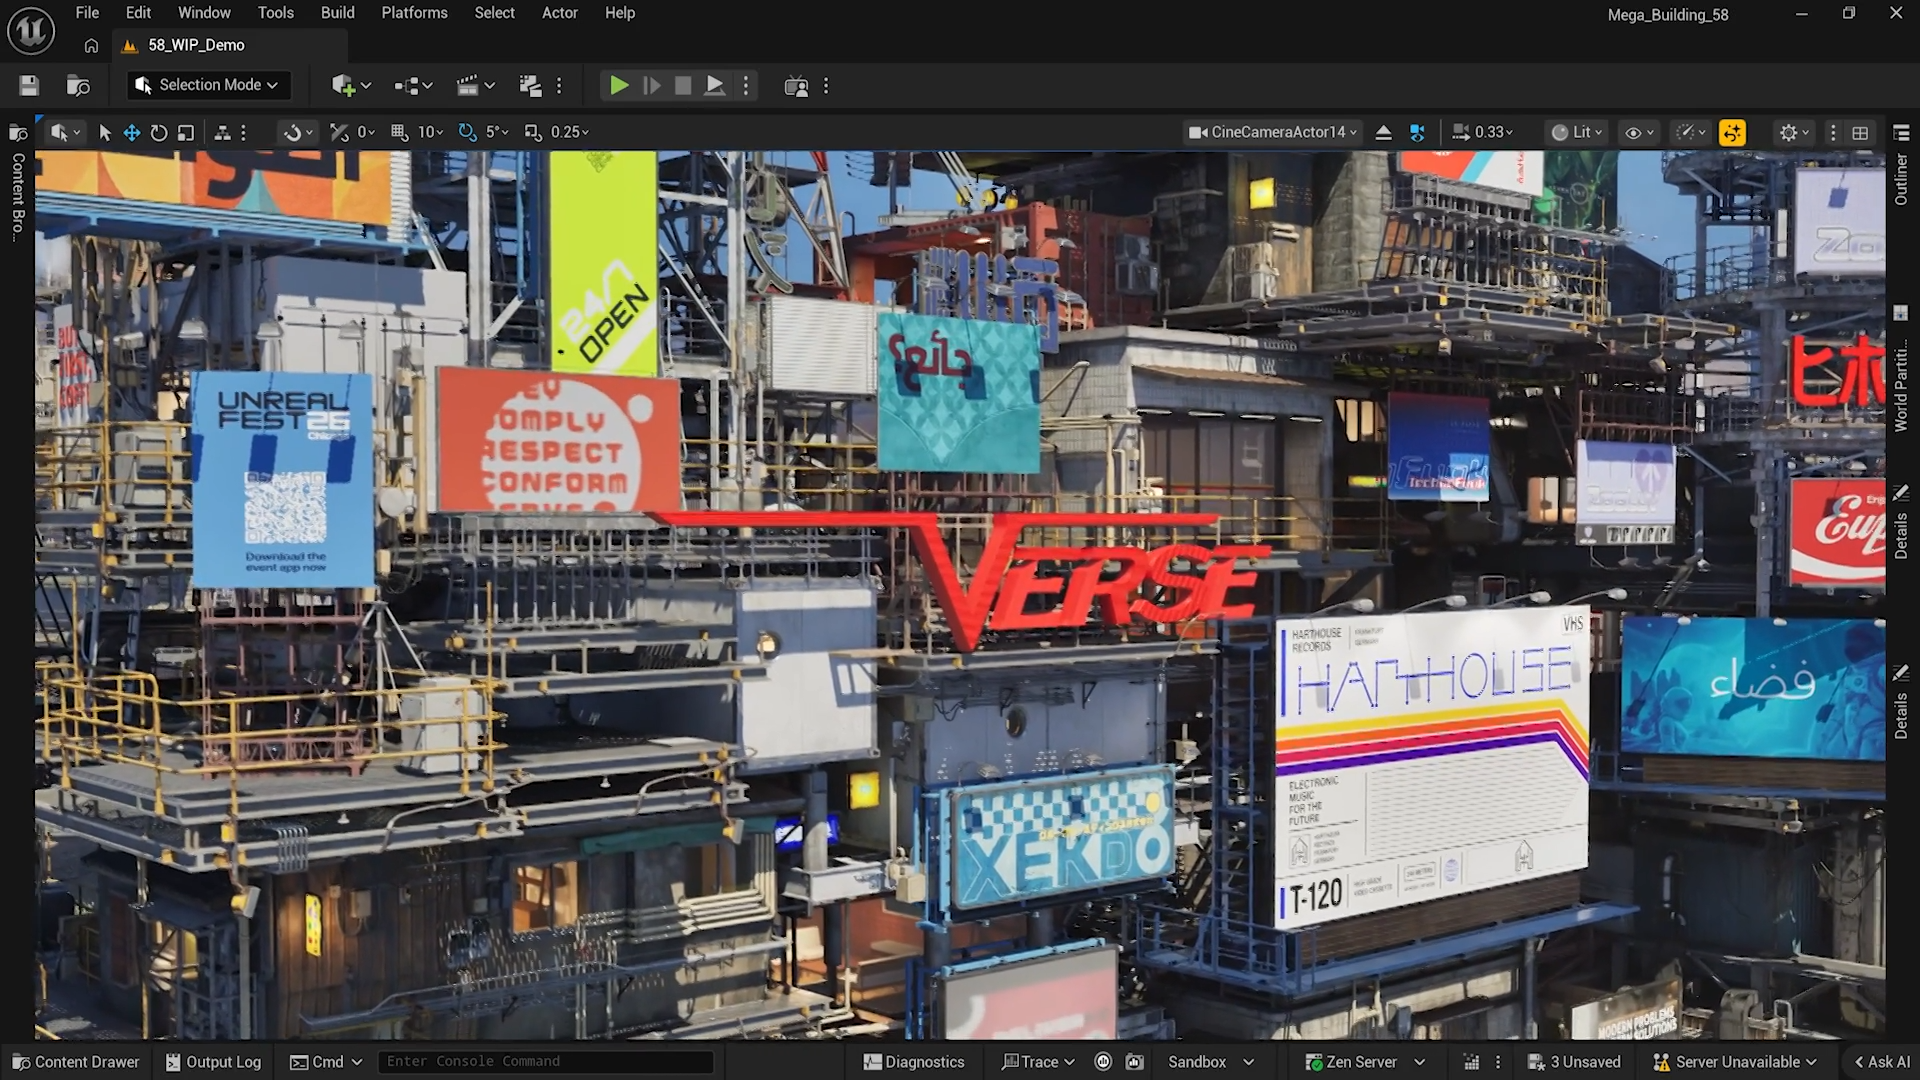Toggle the blue camera view icon

[1417, 132]
